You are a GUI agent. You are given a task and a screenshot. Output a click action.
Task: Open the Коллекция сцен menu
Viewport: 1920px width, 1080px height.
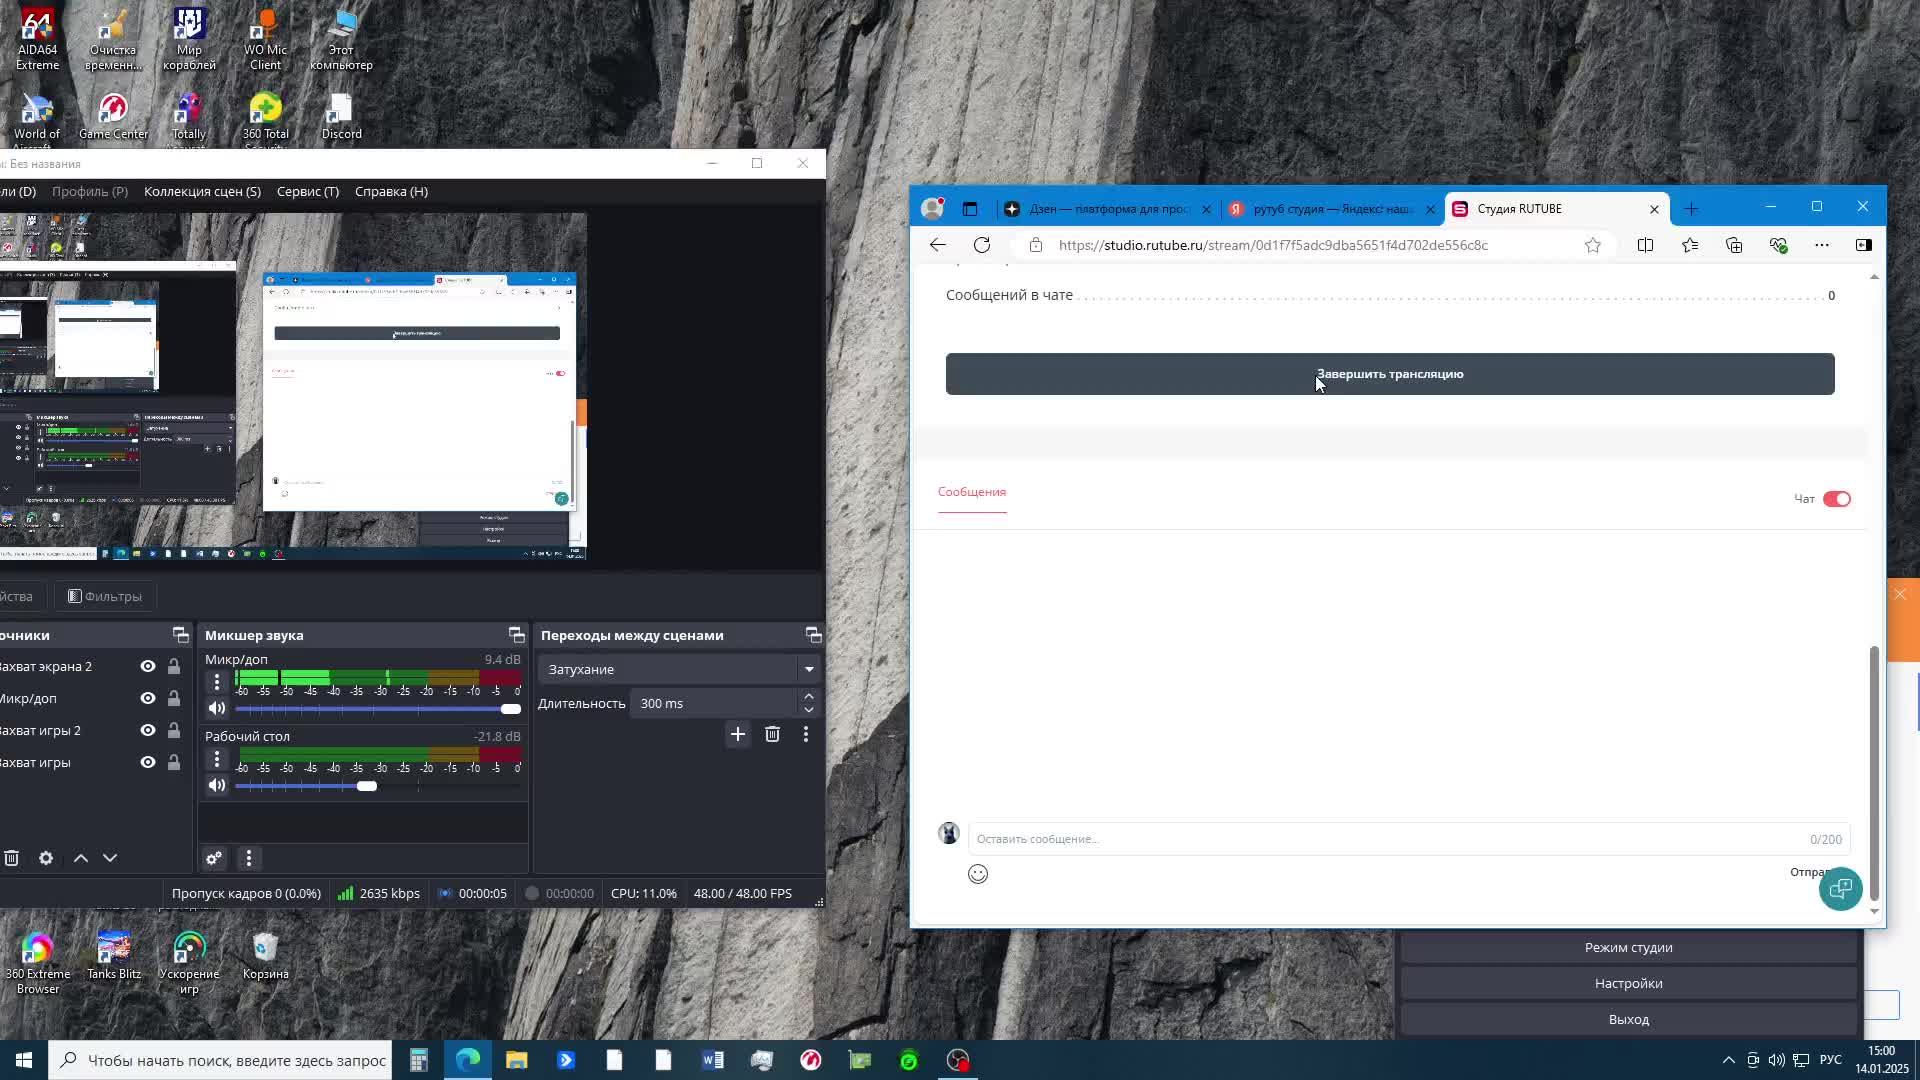(202, 191)
